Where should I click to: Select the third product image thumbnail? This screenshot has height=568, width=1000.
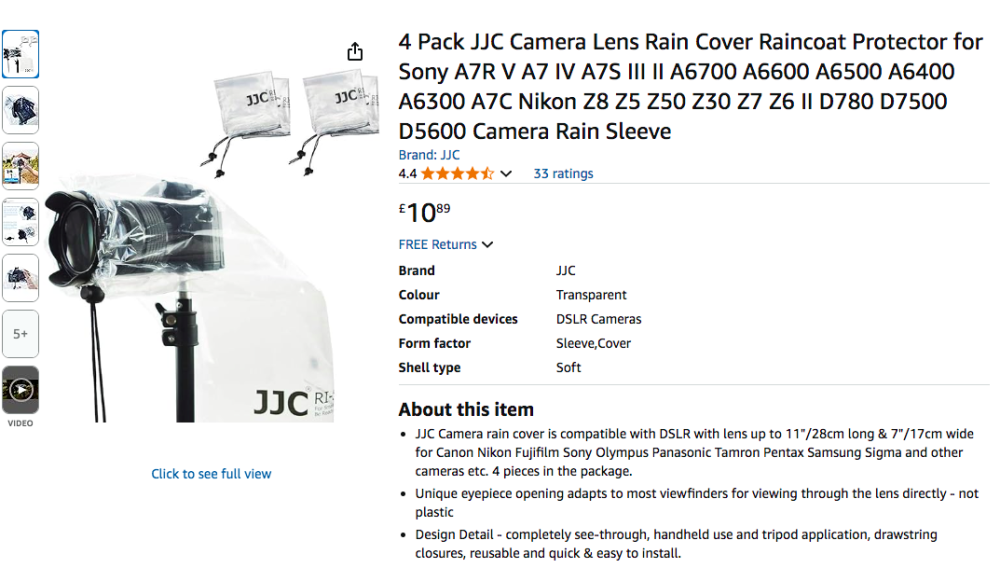coord(20,166)
